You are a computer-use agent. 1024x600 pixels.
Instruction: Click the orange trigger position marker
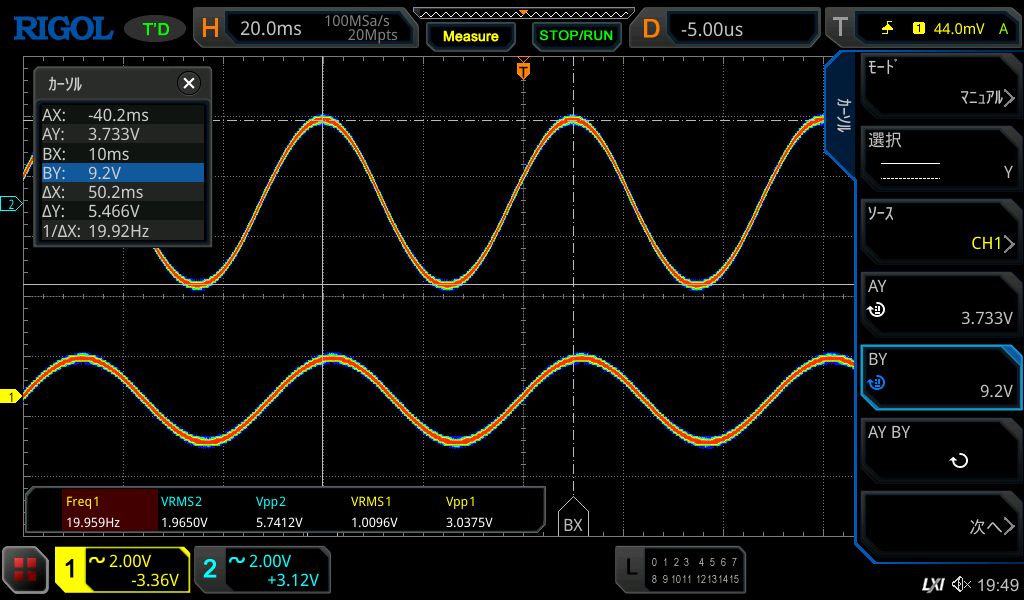point(522,70)
